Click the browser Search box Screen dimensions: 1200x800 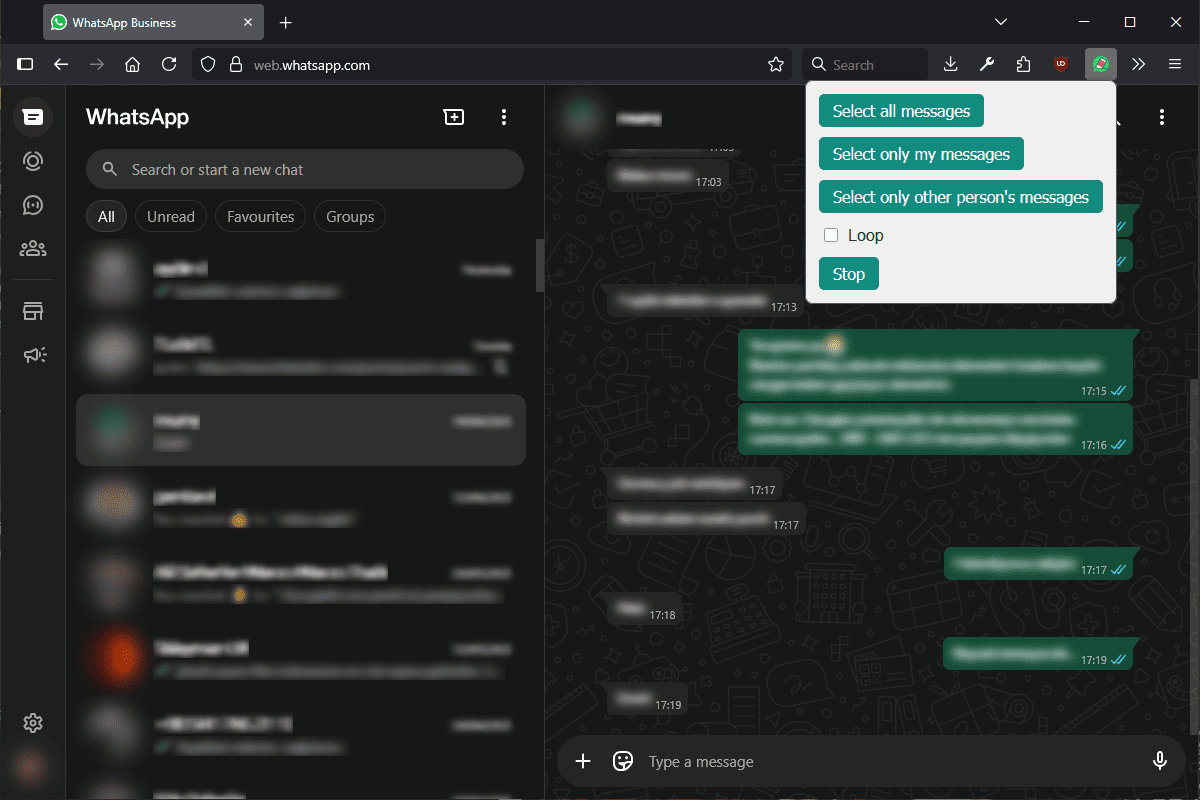pyautogui.click(x=865, y=65)
